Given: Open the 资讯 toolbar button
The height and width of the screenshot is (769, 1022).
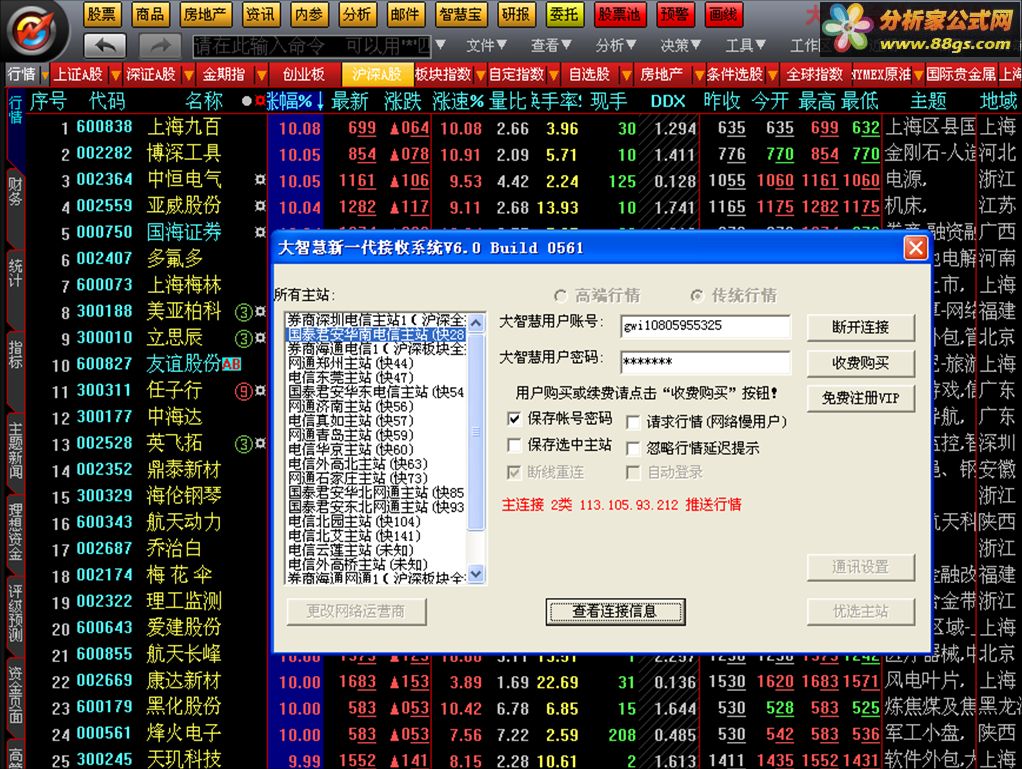Looking at the screenshot, I should click(x=261, y=14).
